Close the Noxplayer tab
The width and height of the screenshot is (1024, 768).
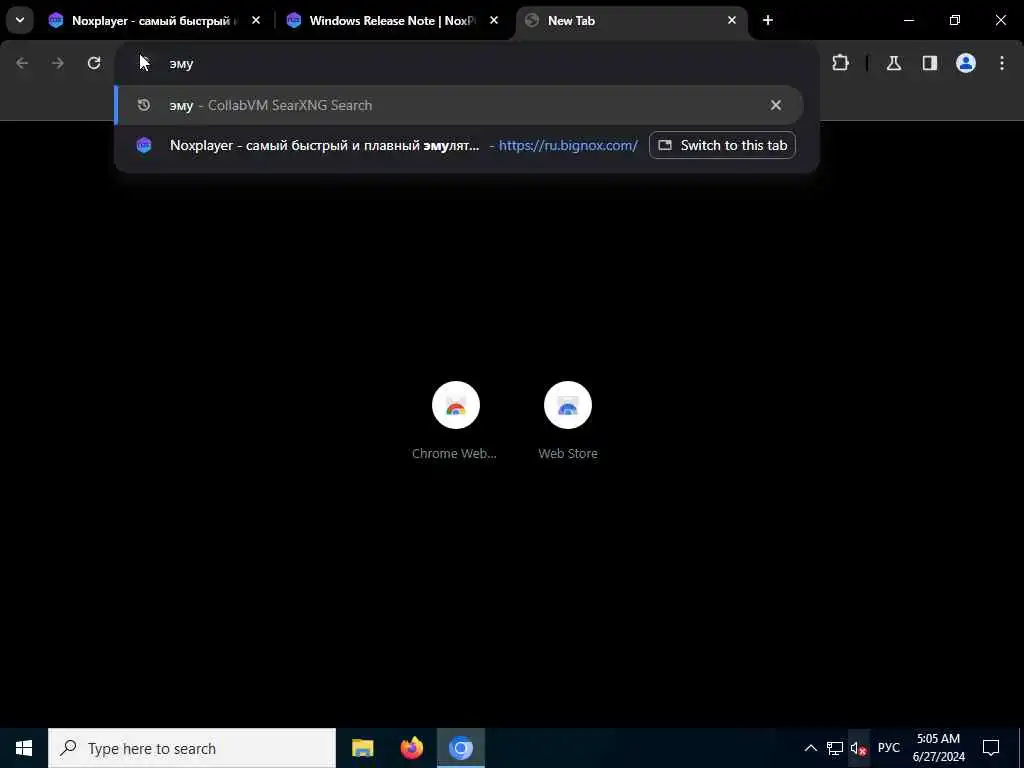(256, 21)
